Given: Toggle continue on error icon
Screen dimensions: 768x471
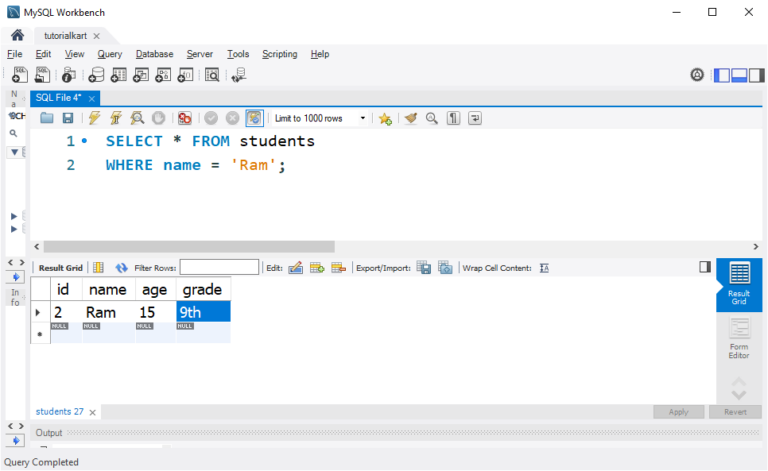Looking at the screenshot, I should [185, 118].
